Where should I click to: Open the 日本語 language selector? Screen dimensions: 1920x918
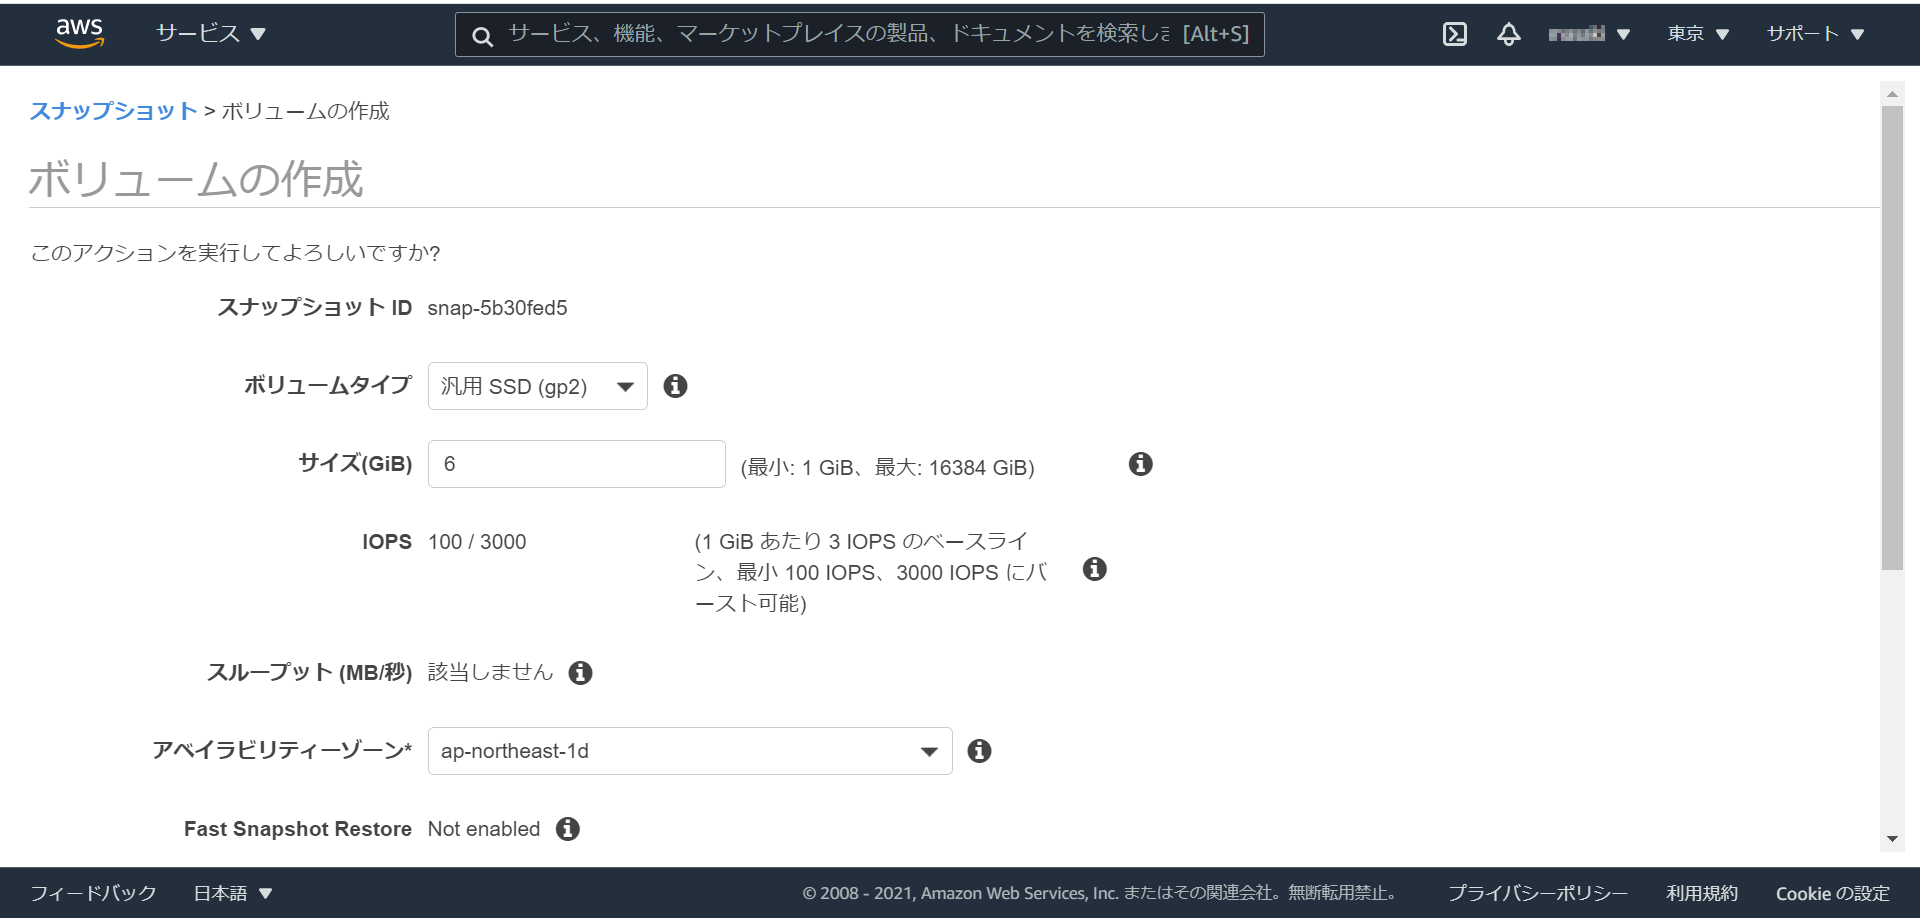tap(233, 893)
